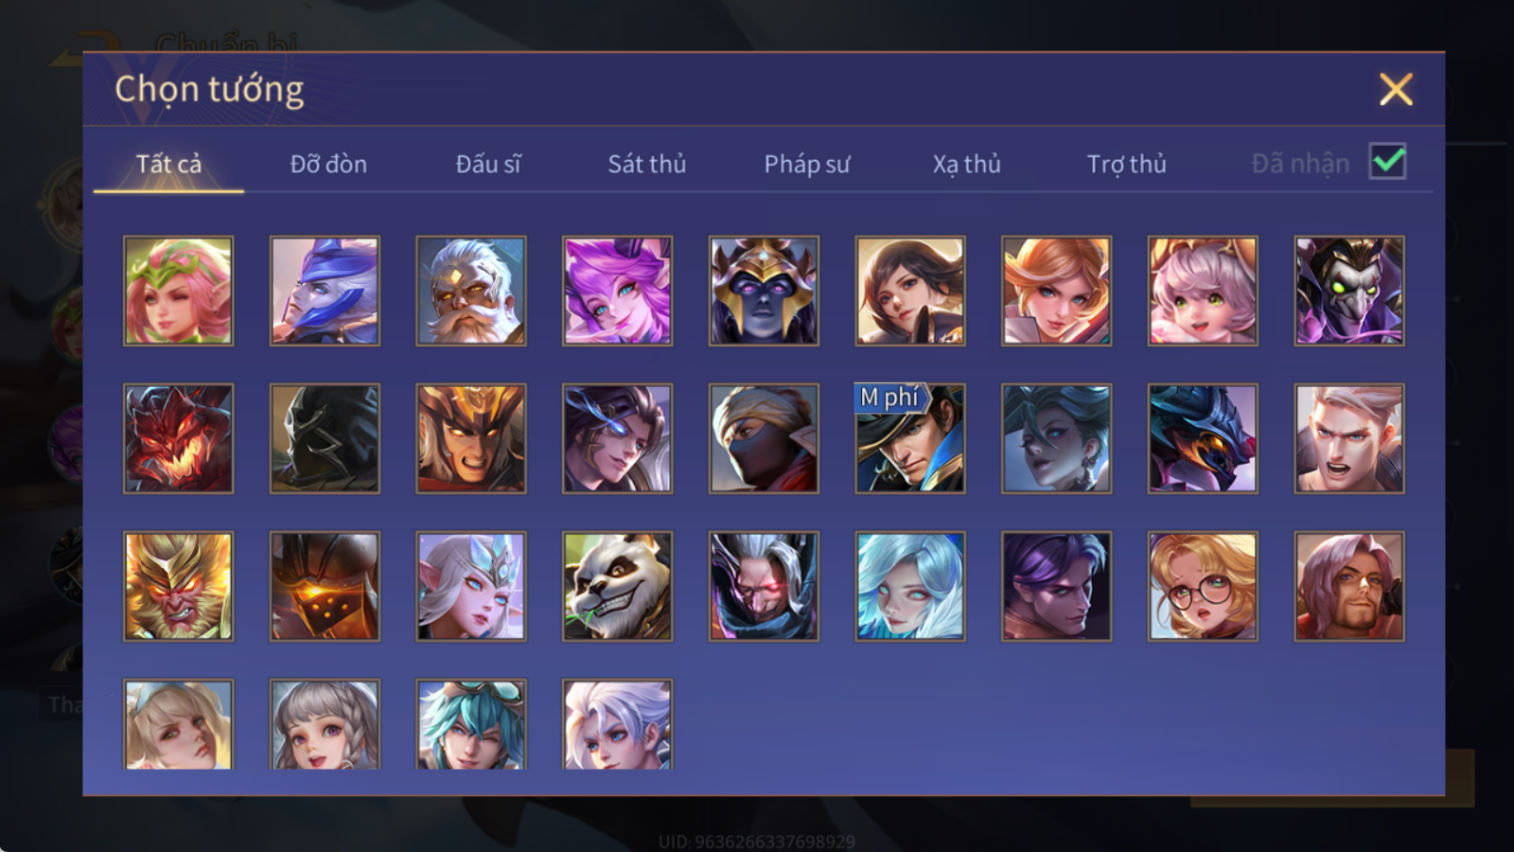Select the white-bearded old warrior hero
This screenshot has height=852, width=1514.
(471, 291)
